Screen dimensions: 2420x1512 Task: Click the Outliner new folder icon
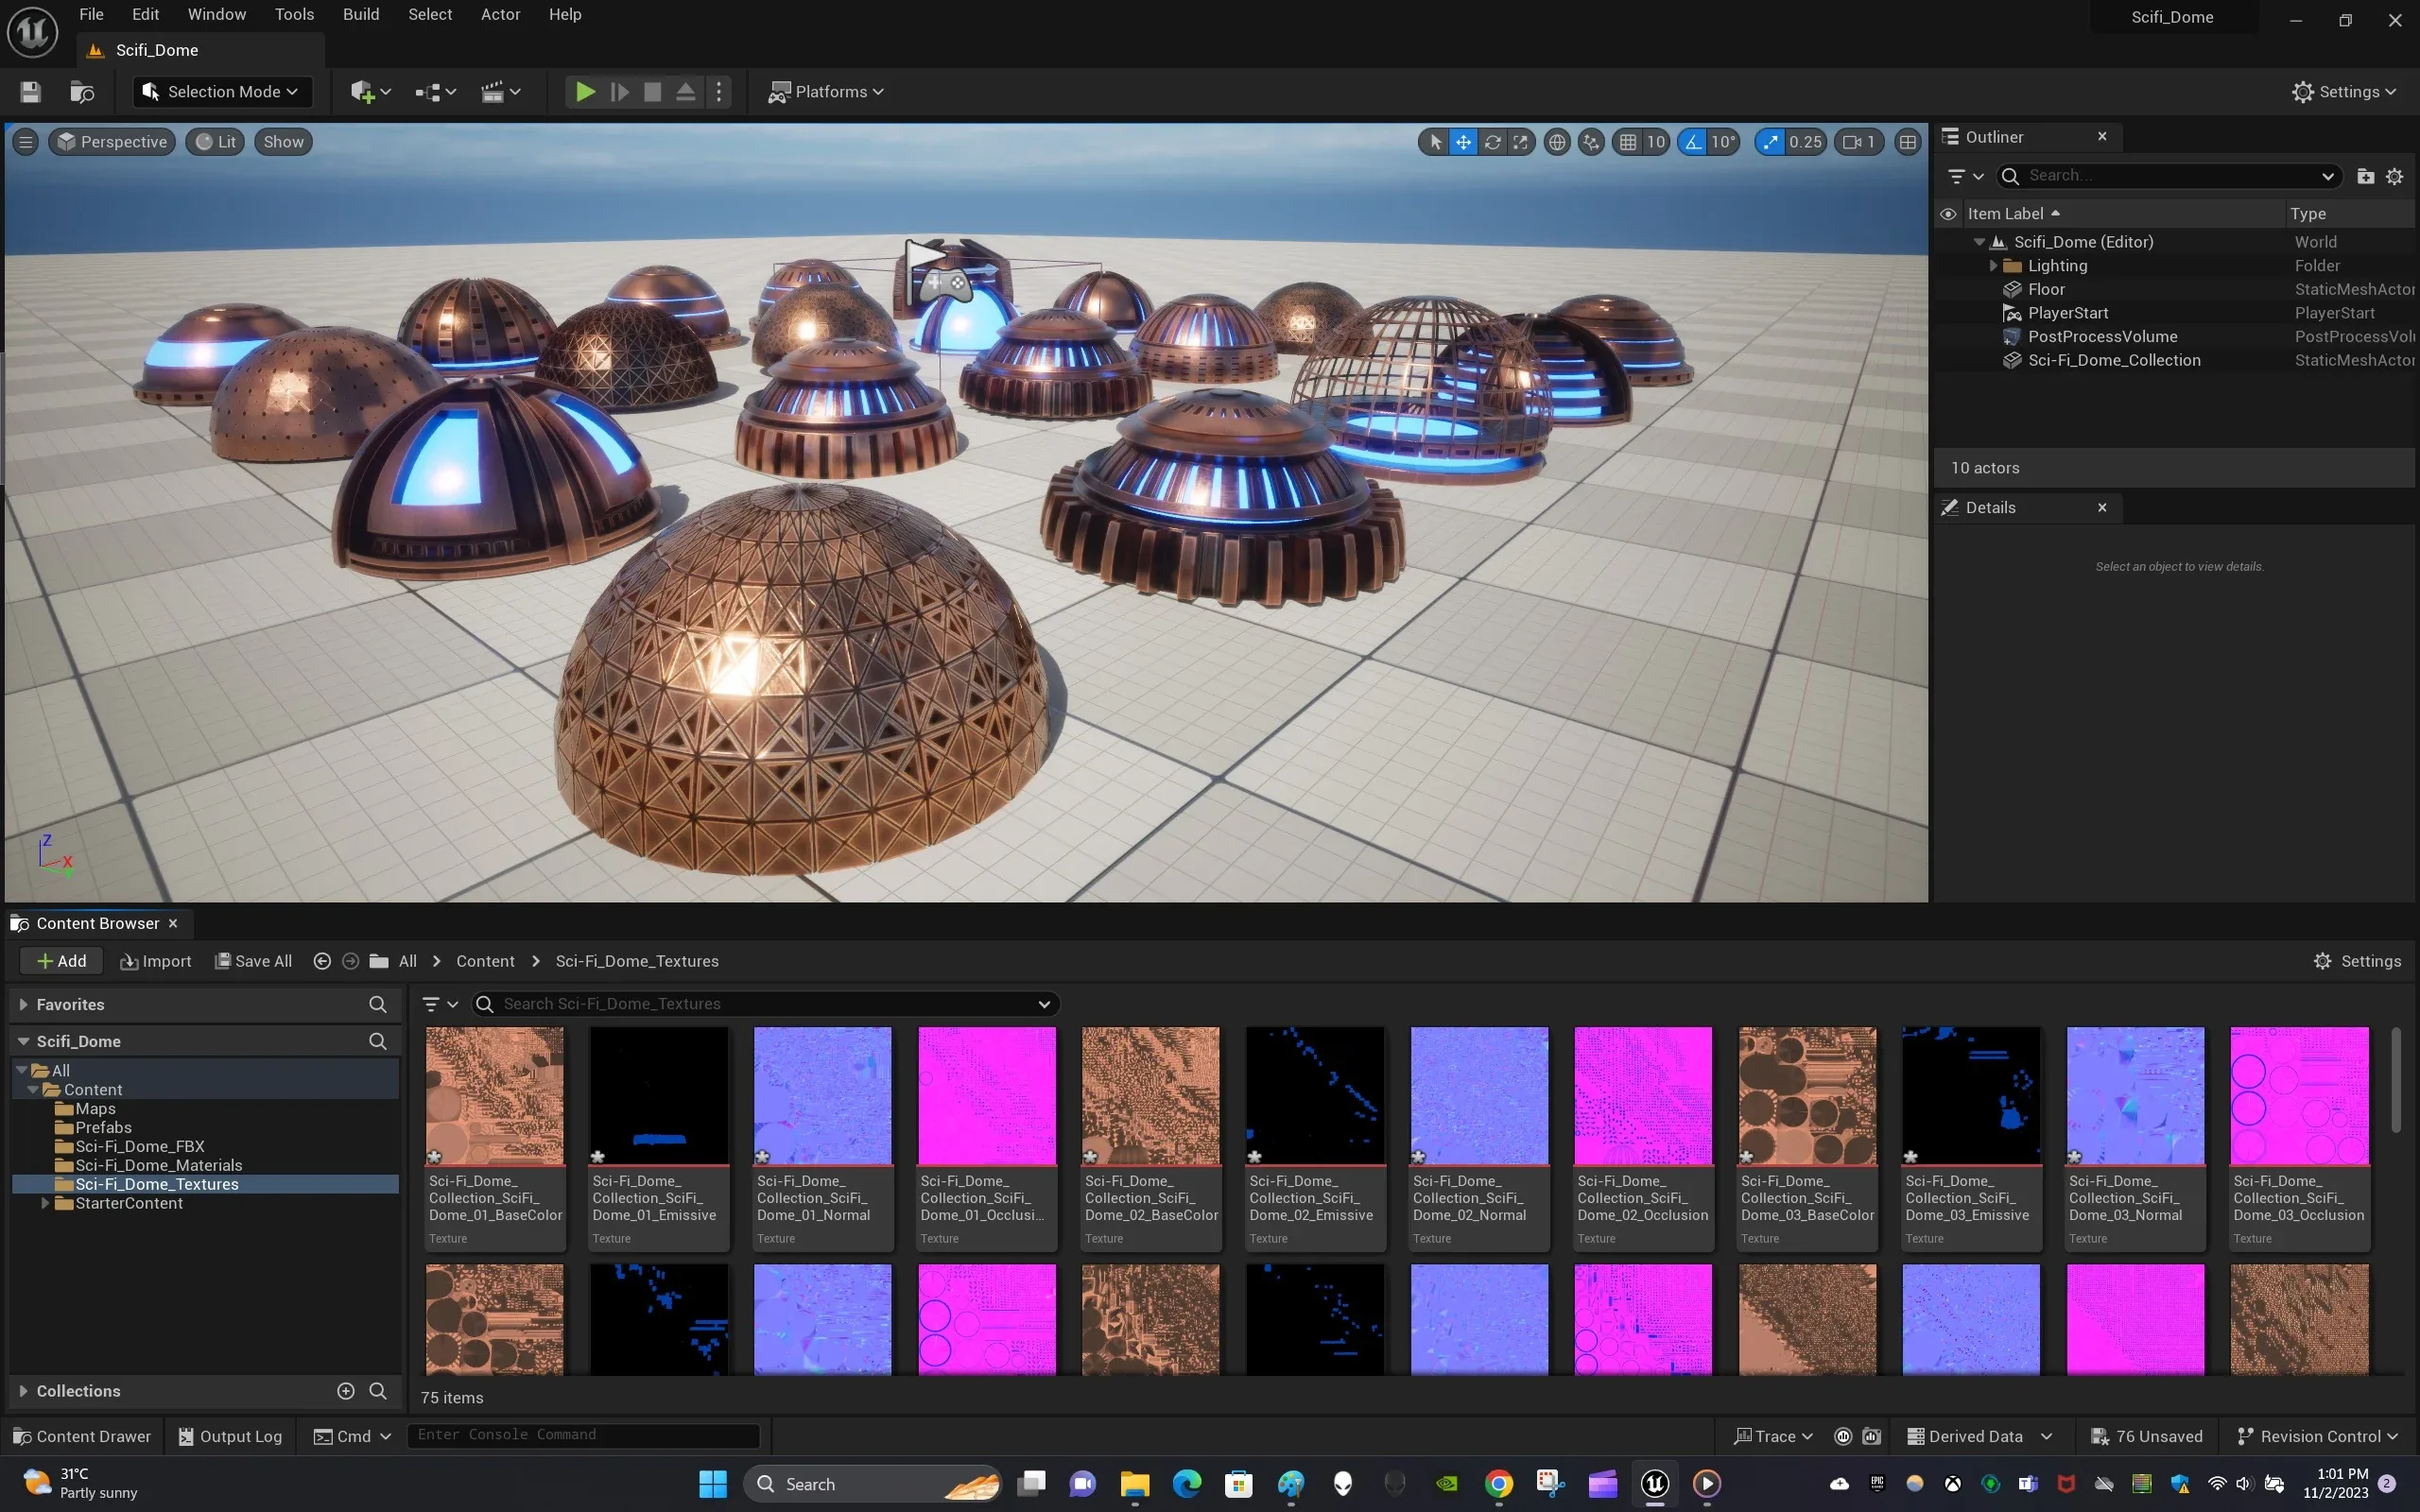click(x=2365, y=176)
